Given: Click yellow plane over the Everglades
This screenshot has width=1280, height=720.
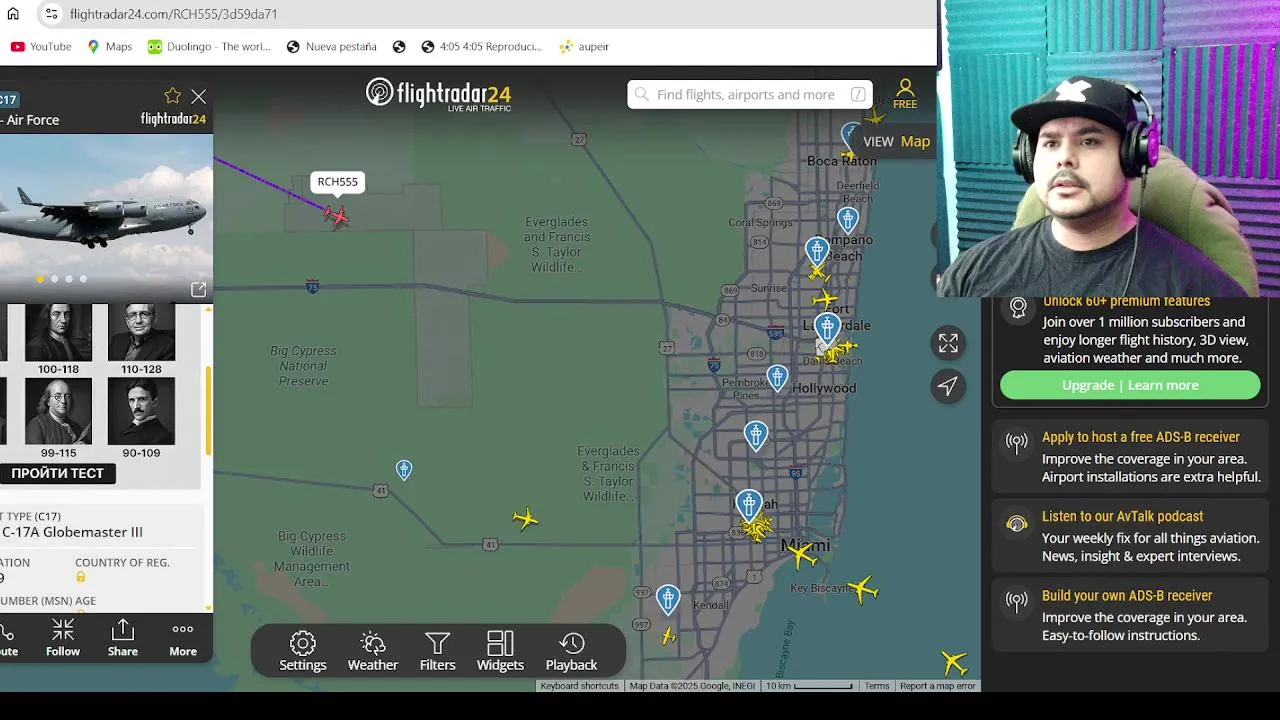Looking at the screenshot, I should click(x=525, y=518).
